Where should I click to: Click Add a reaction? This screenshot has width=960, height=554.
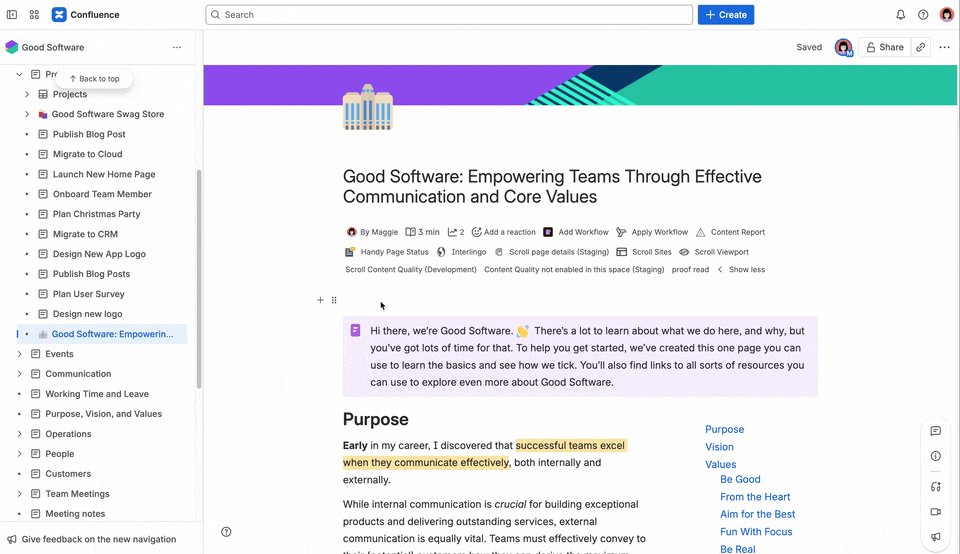[x=503, y=232]
